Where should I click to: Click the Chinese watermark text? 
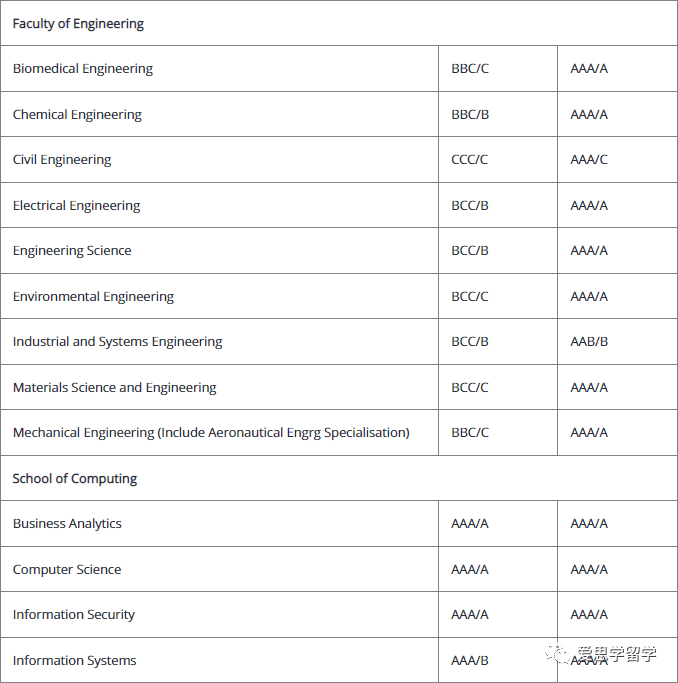click(x=617, y=654)
